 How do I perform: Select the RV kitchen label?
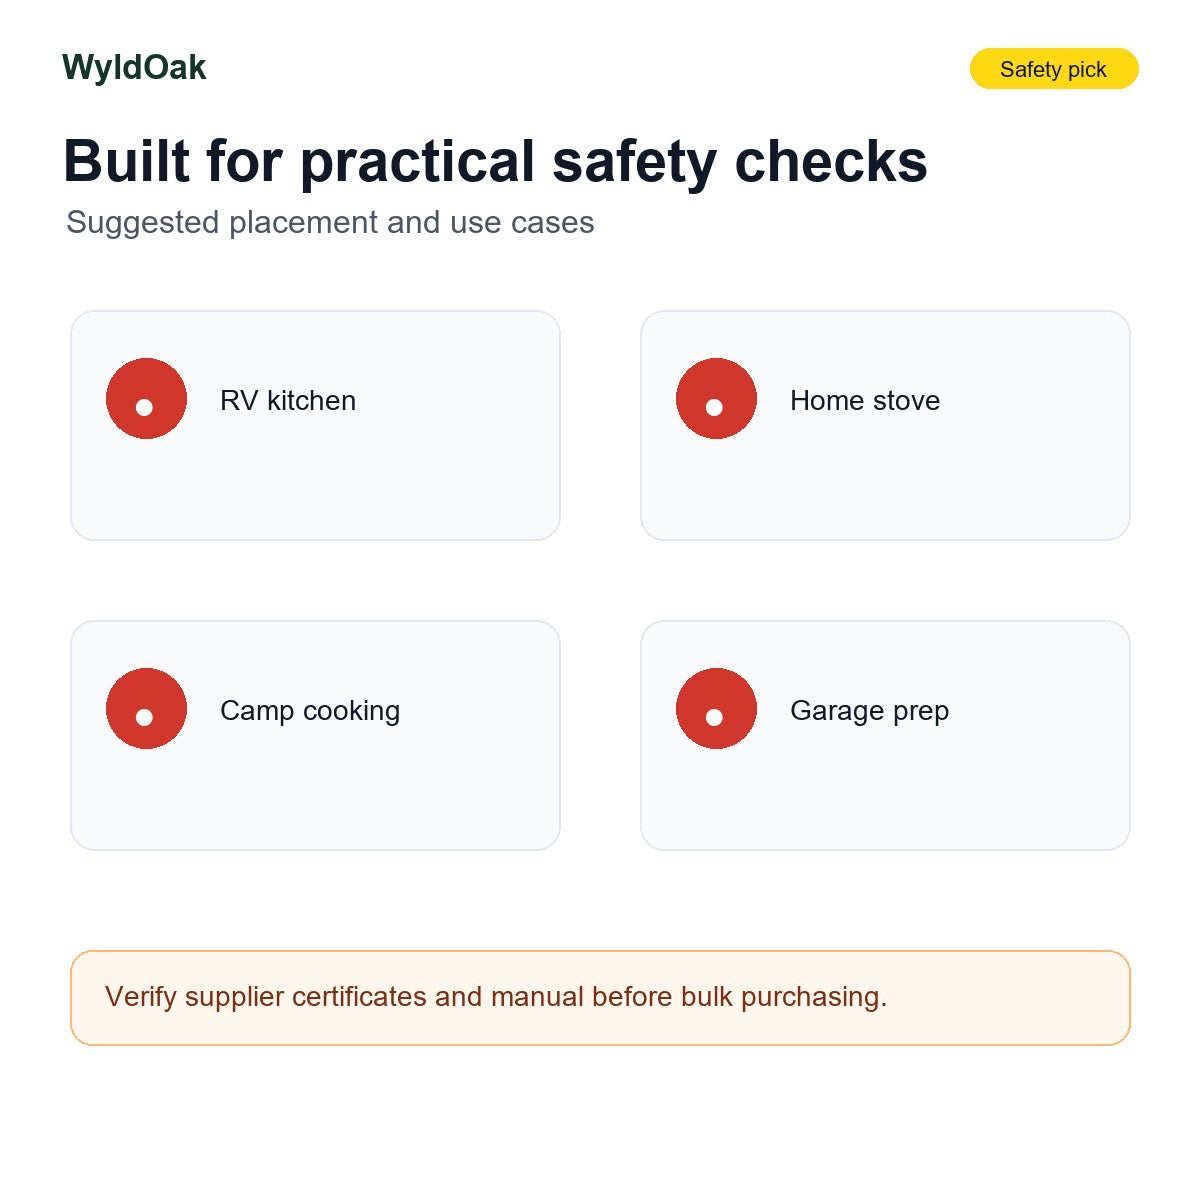point(288,400)
